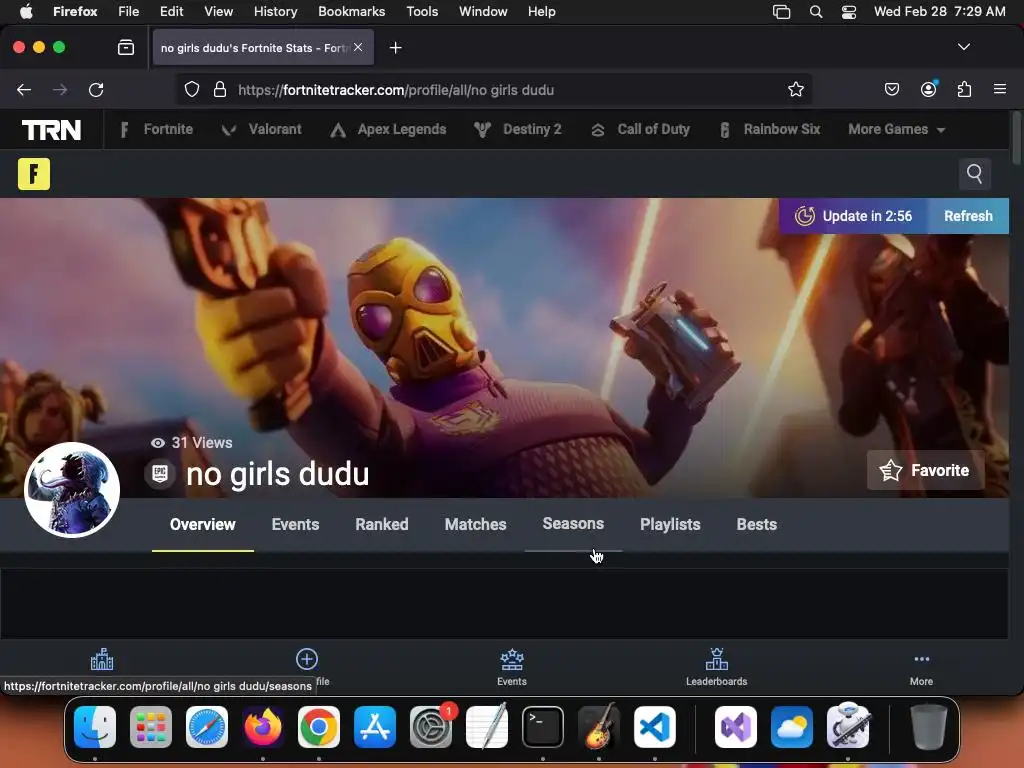Switch to the Bests tab
The height and width of the screenshot is (768, 1024).
coord(757,524)
